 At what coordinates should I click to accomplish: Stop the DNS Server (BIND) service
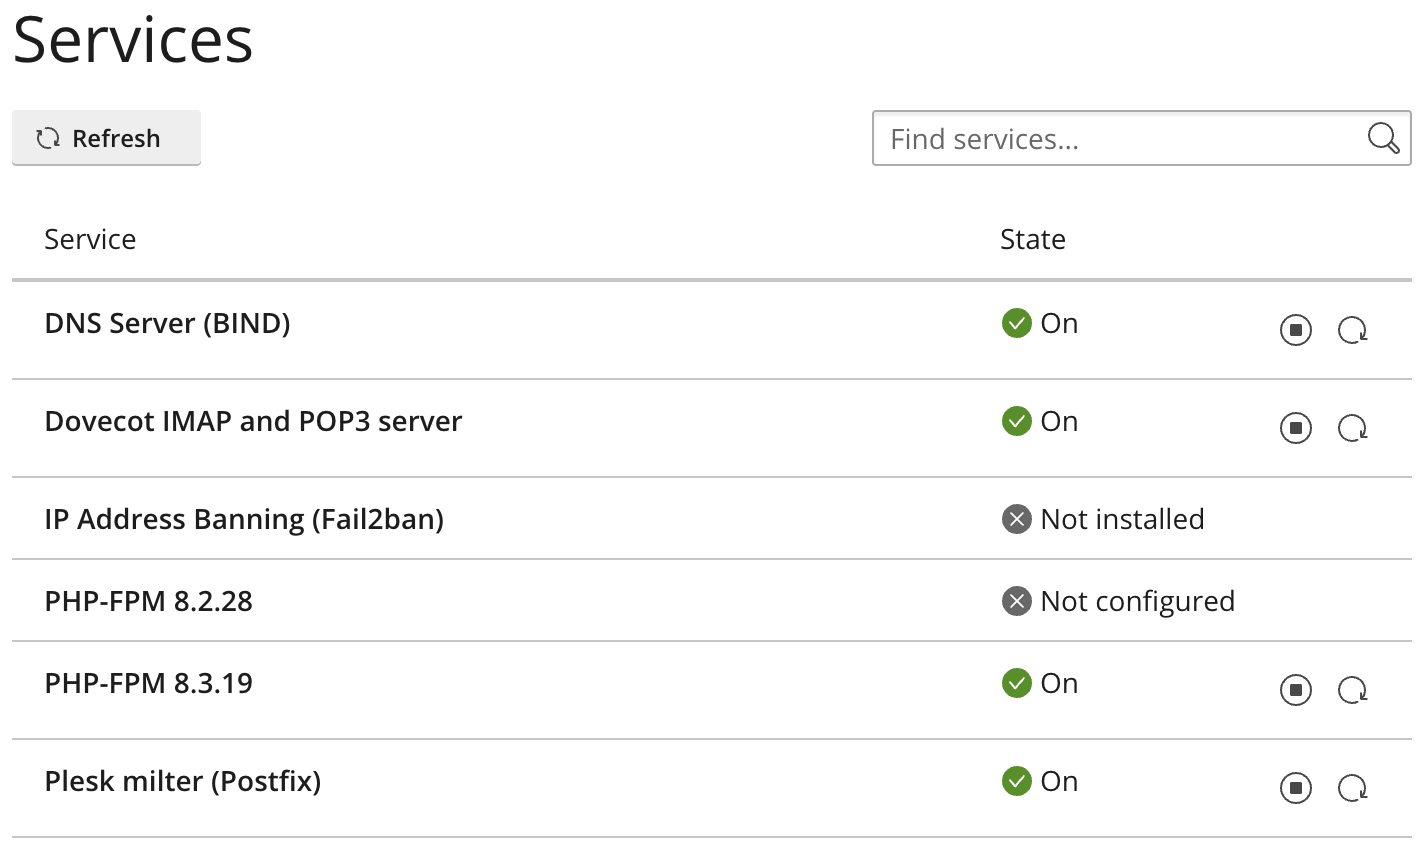[1296, 329]
